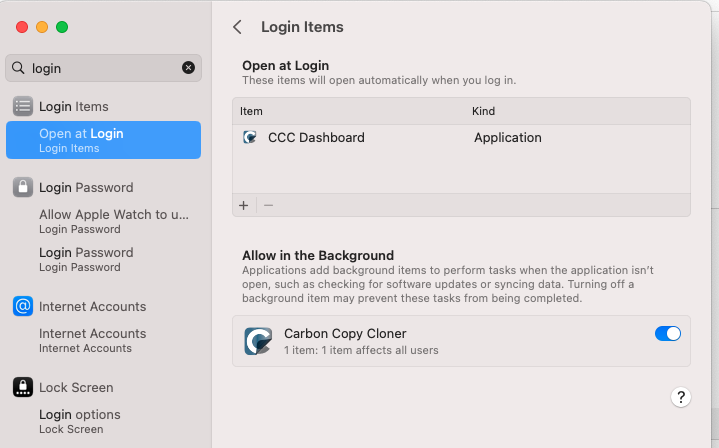Image resolution: width=719 pixels, height=448 pixels.
Task: Go back using the chevron arrow
Action: coord(237,27)
